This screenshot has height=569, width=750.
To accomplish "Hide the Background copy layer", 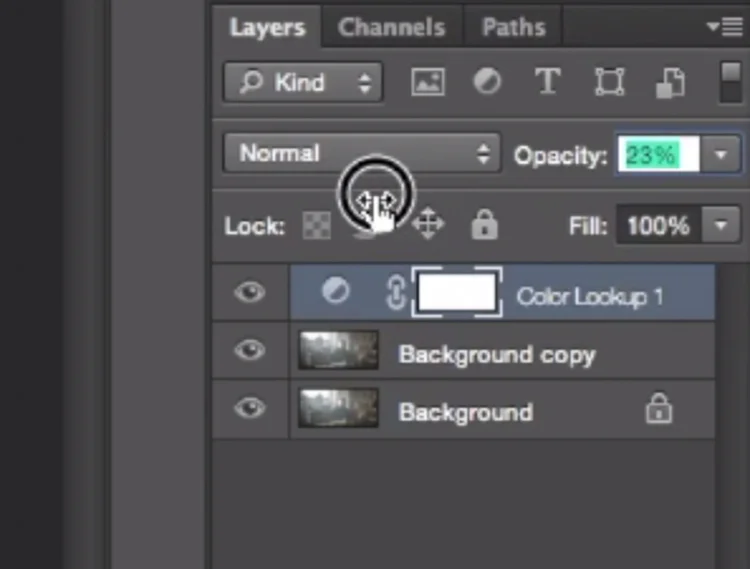I will click(250, 350).
